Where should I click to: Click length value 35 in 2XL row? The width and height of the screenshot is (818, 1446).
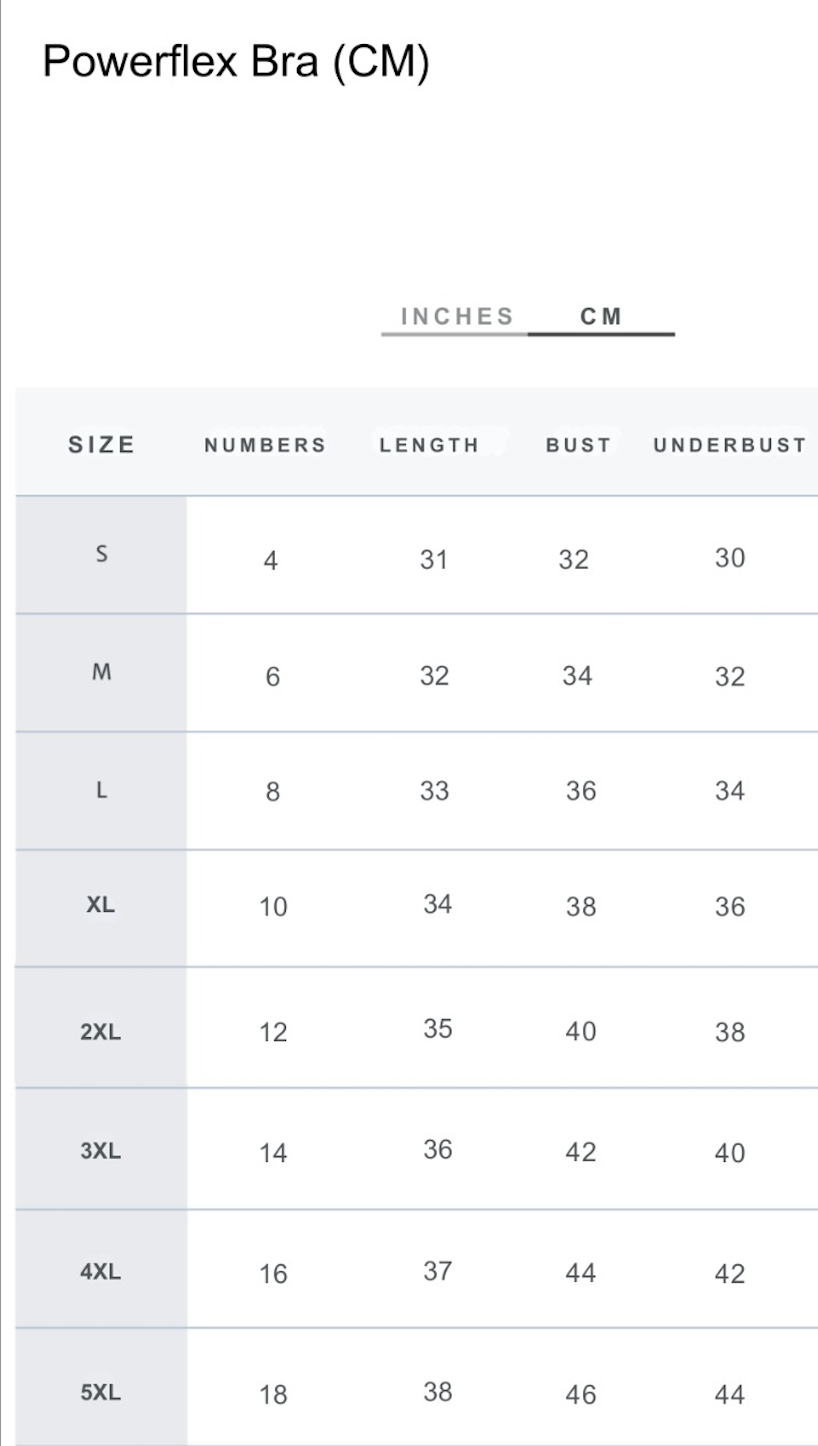pos(437,1029)
